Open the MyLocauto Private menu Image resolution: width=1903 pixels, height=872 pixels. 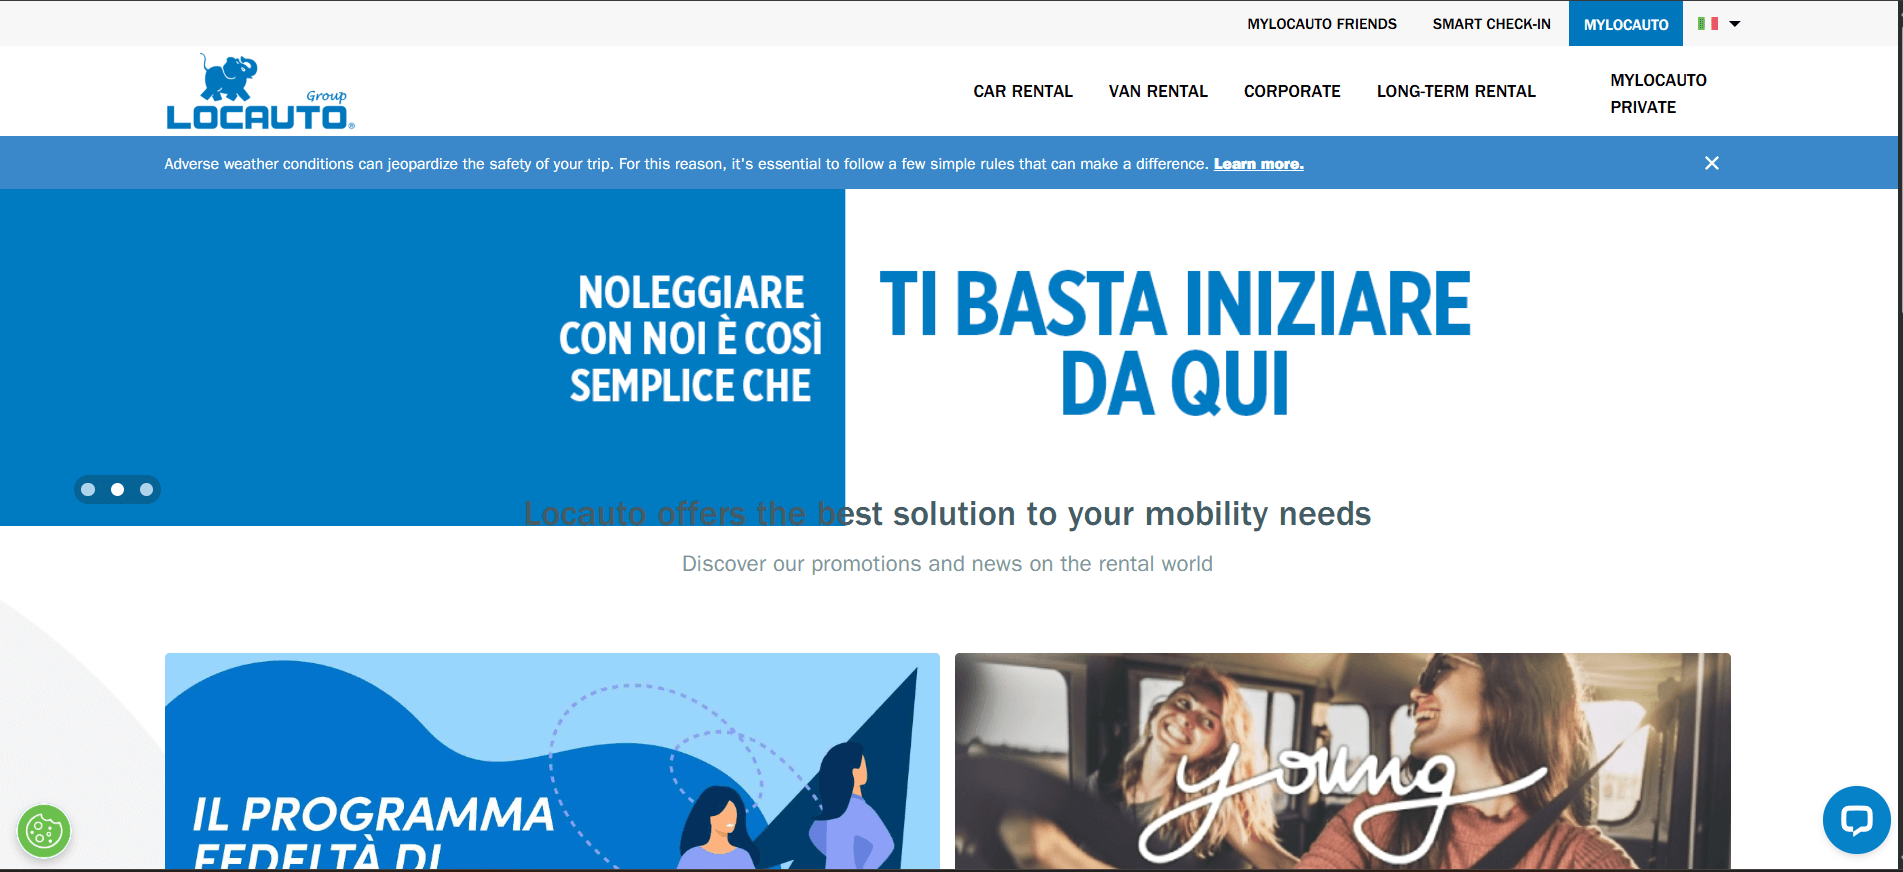tap(1658, 93)
